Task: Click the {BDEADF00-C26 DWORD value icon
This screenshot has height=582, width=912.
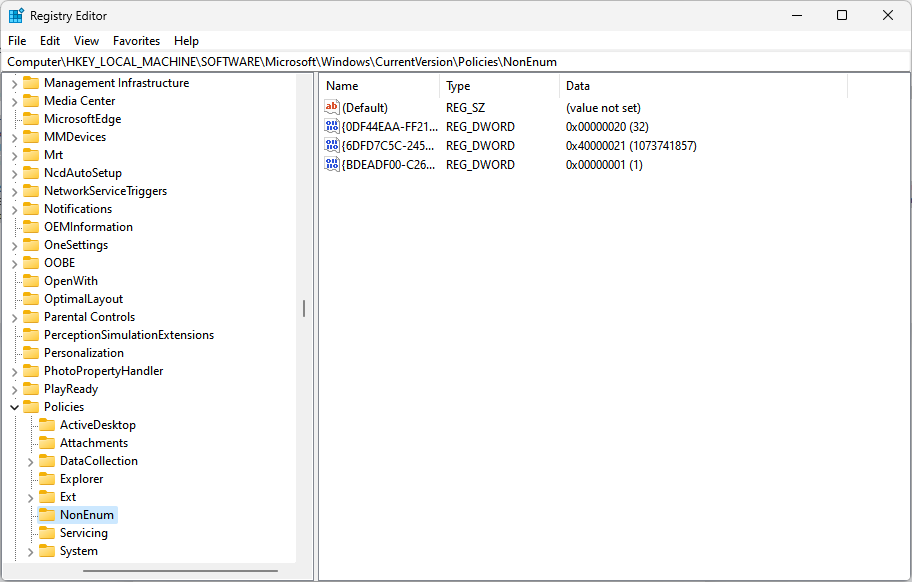Action: coord(332,165)
